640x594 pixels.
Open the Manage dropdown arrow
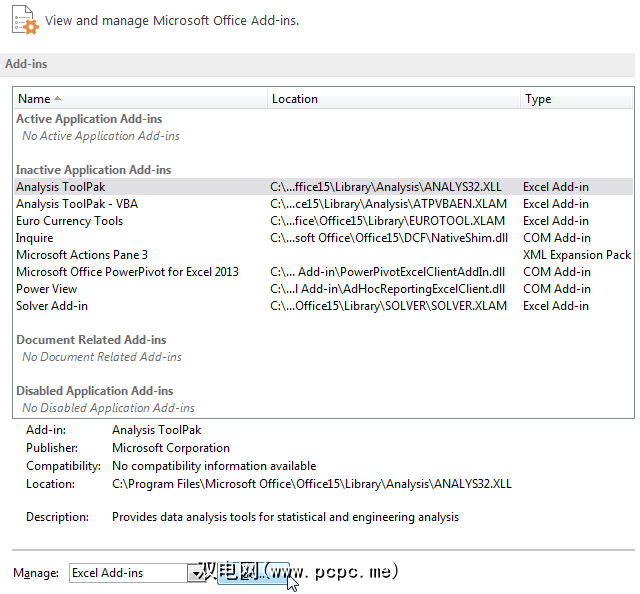(196, 573)
